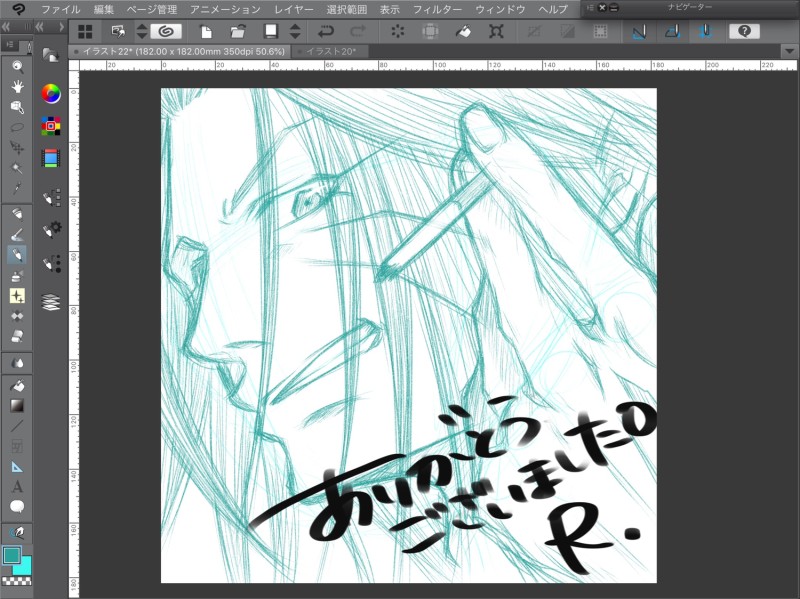
Task: Open the フィルター menu
Action: (437, 9)
